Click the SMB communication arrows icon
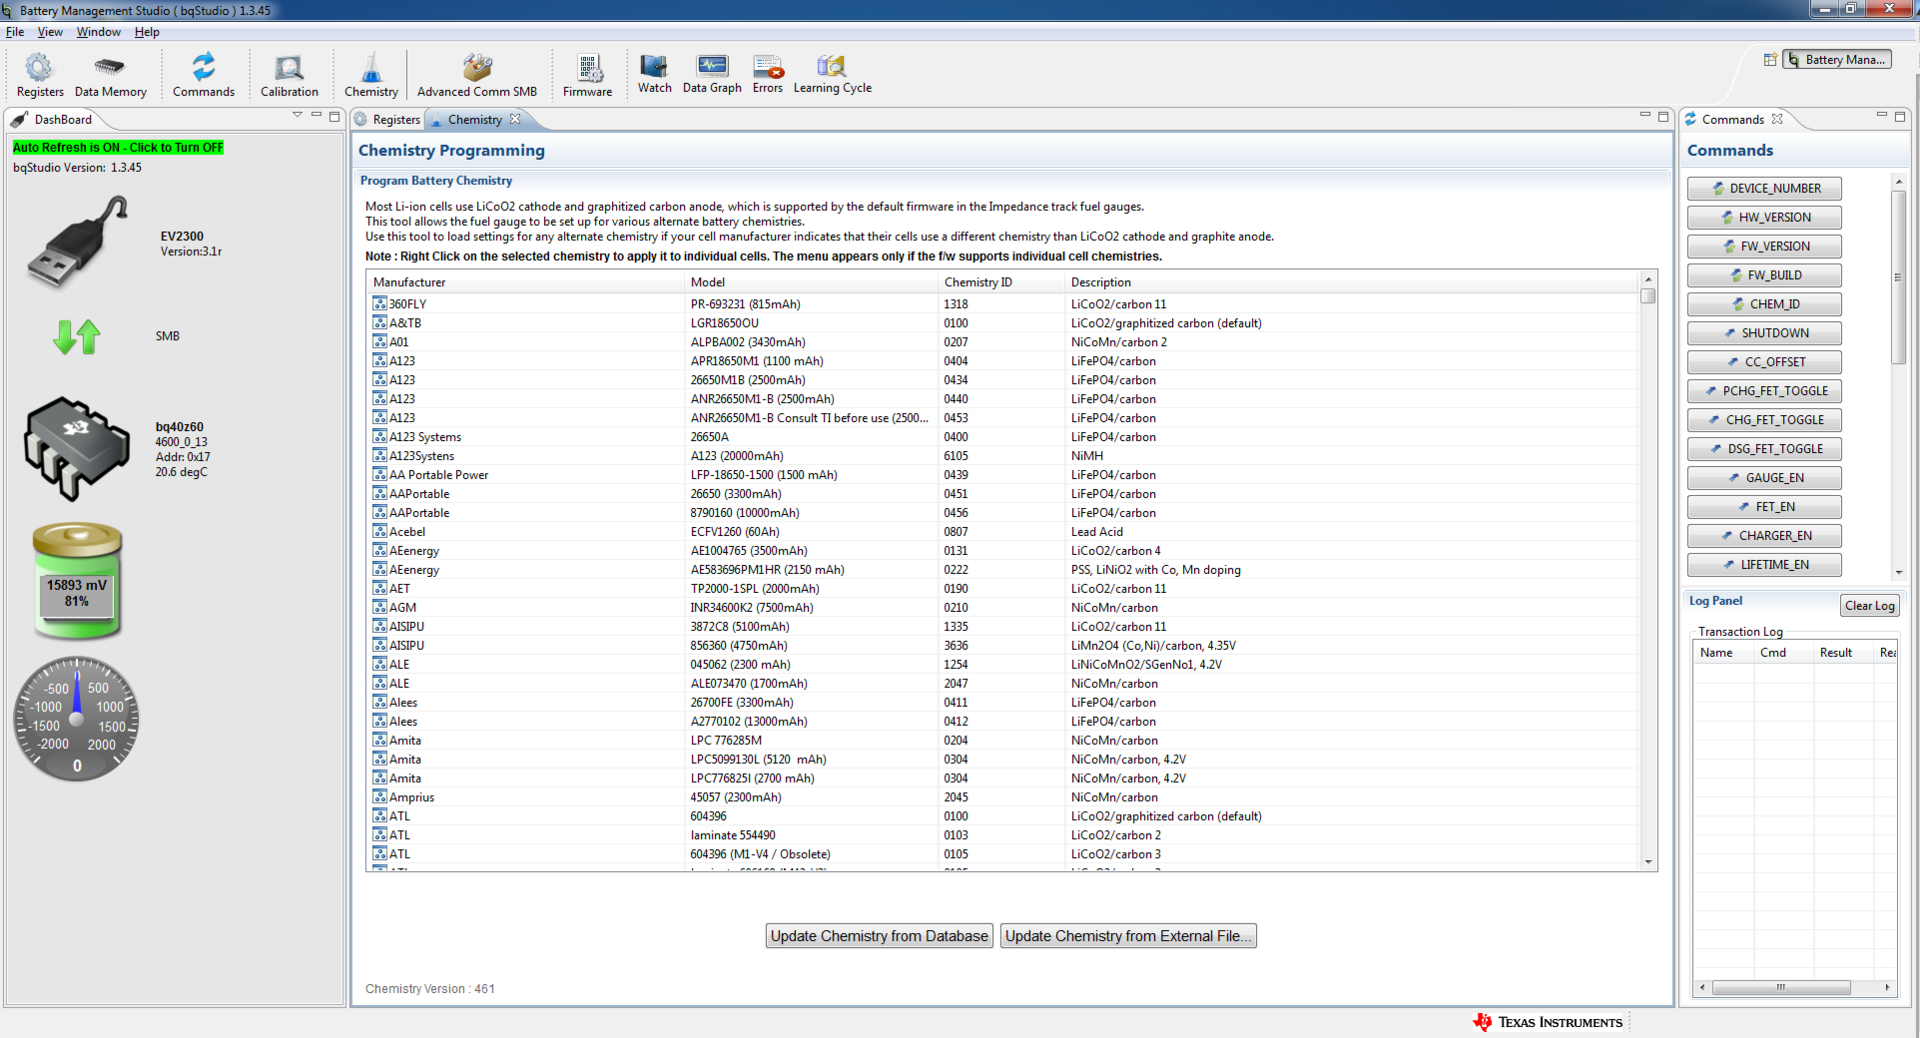 [x=77, y=337]
